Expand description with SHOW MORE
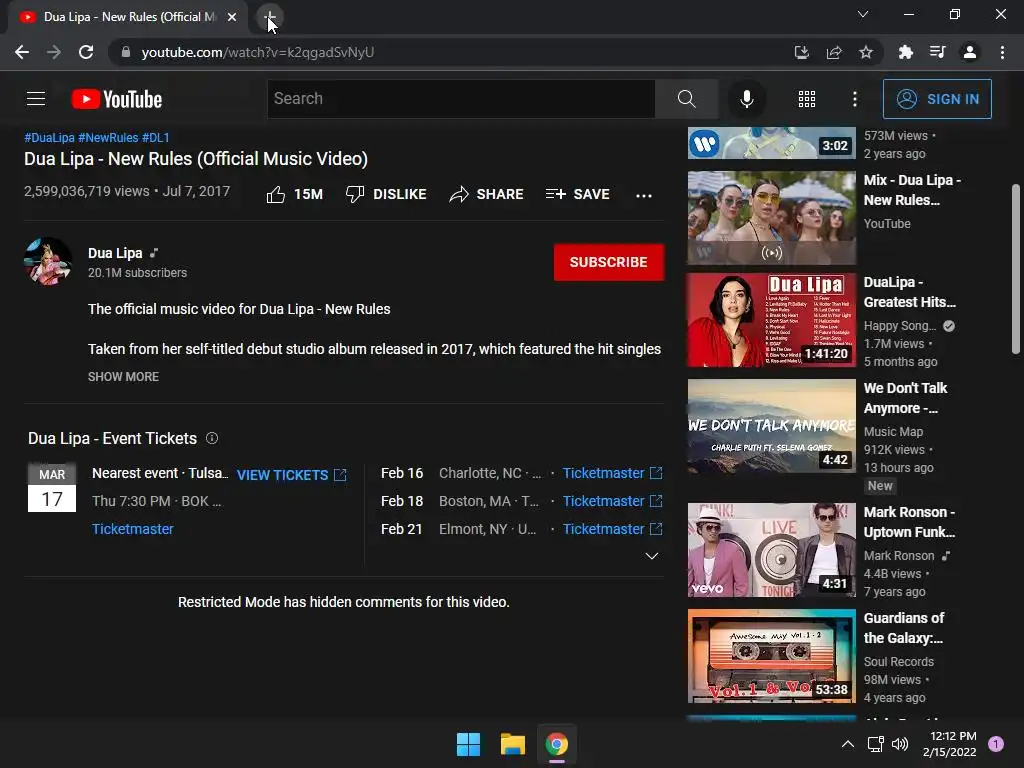 [x=123, y=377]
